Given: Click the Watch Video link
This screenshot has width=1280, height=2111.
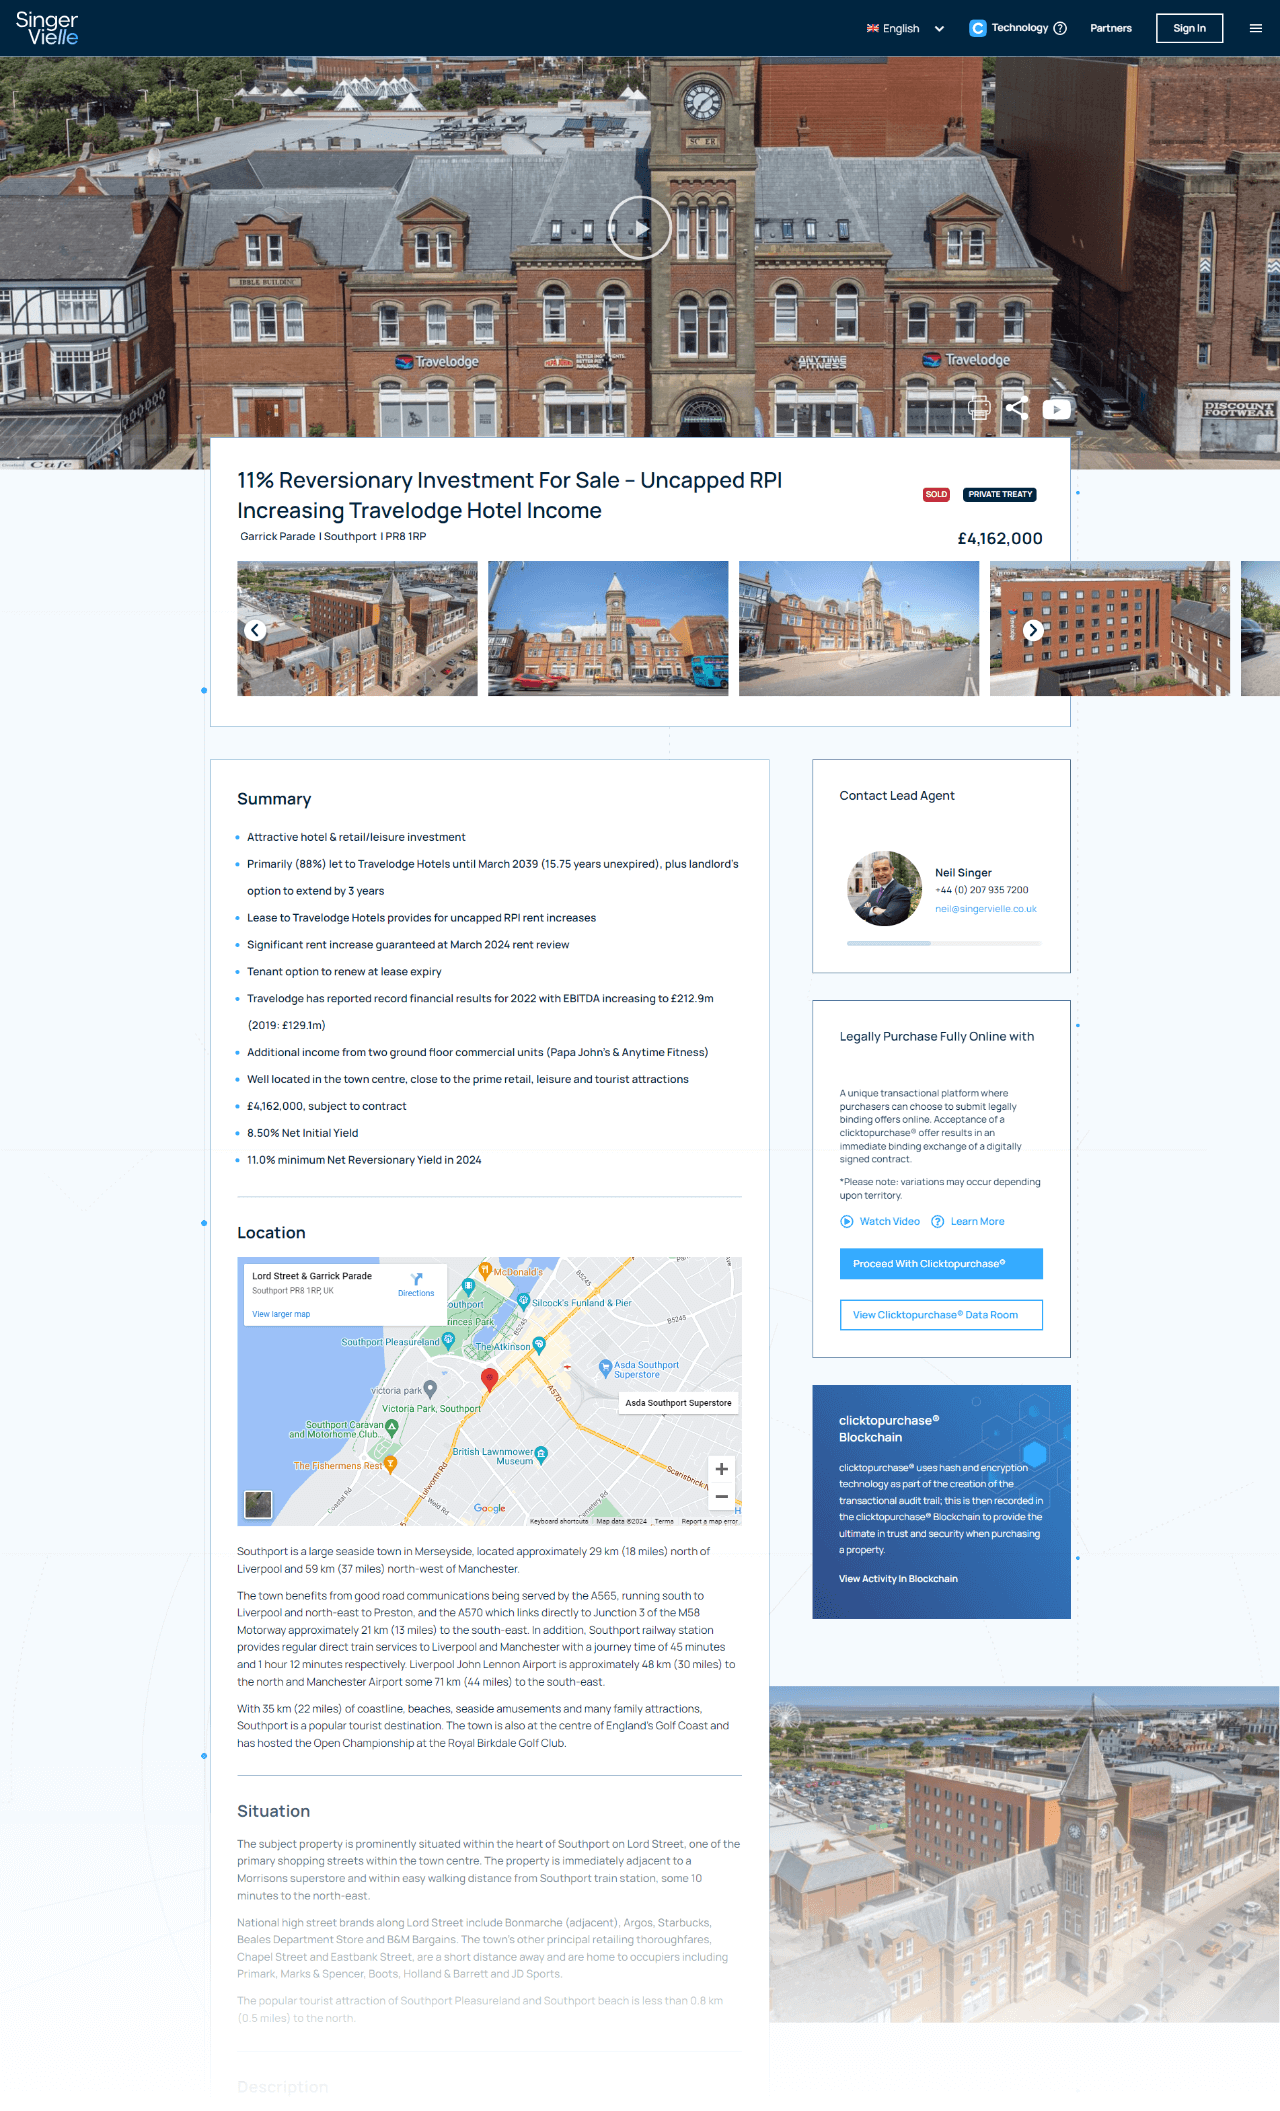Looking at the screenshot, I should [890, 1221].
